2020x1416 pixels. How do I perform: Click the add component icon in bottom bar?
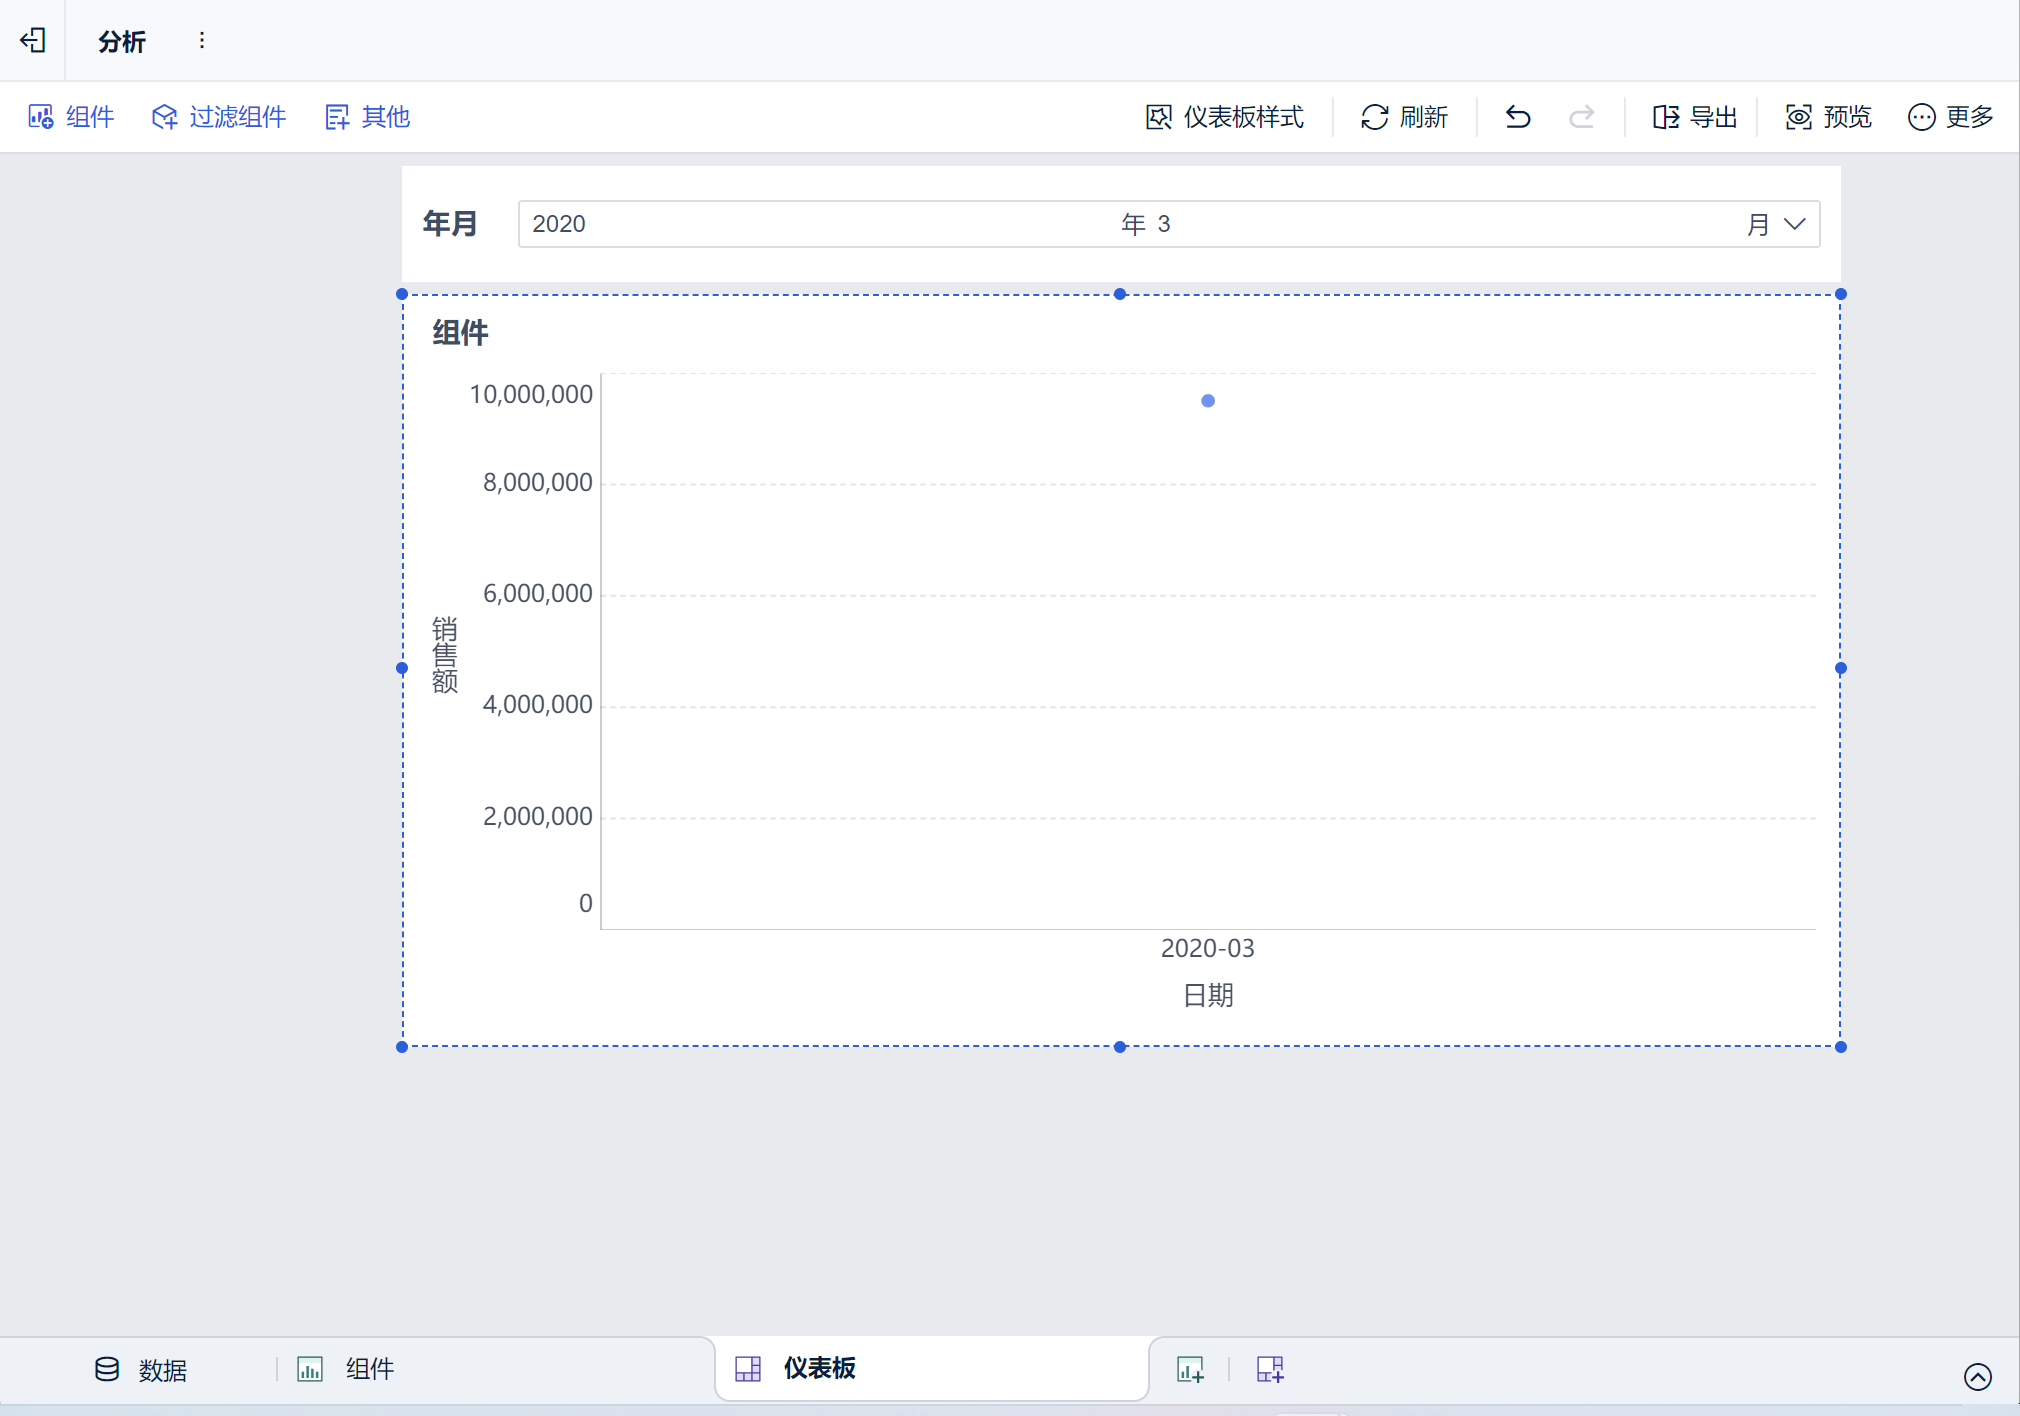[1190, 1369]
